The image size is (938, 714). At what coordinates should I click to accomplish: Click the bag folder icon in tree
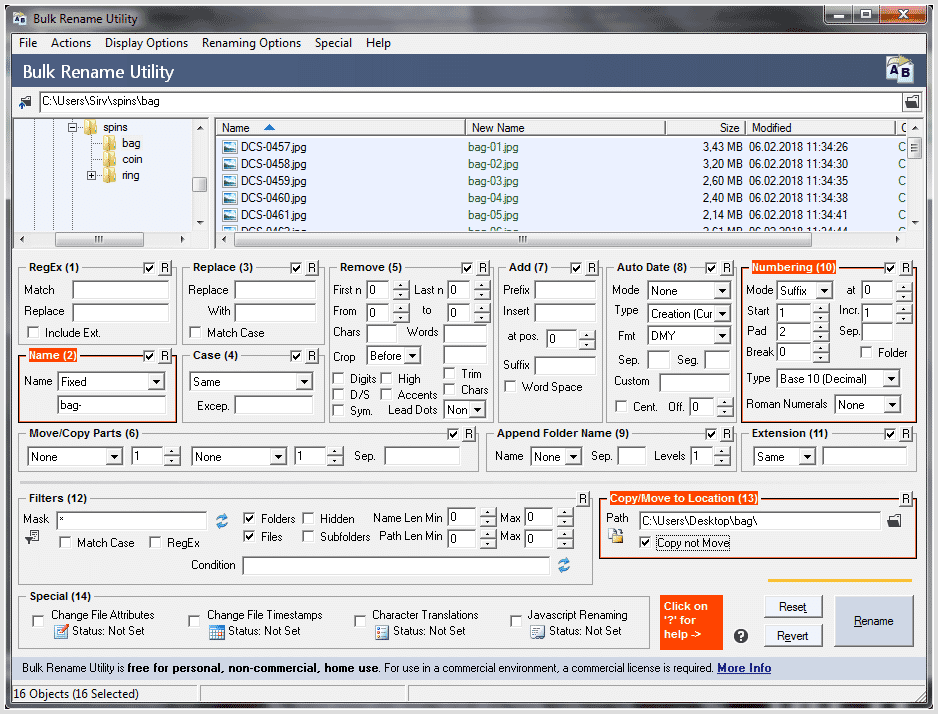[x=109, y=144]
